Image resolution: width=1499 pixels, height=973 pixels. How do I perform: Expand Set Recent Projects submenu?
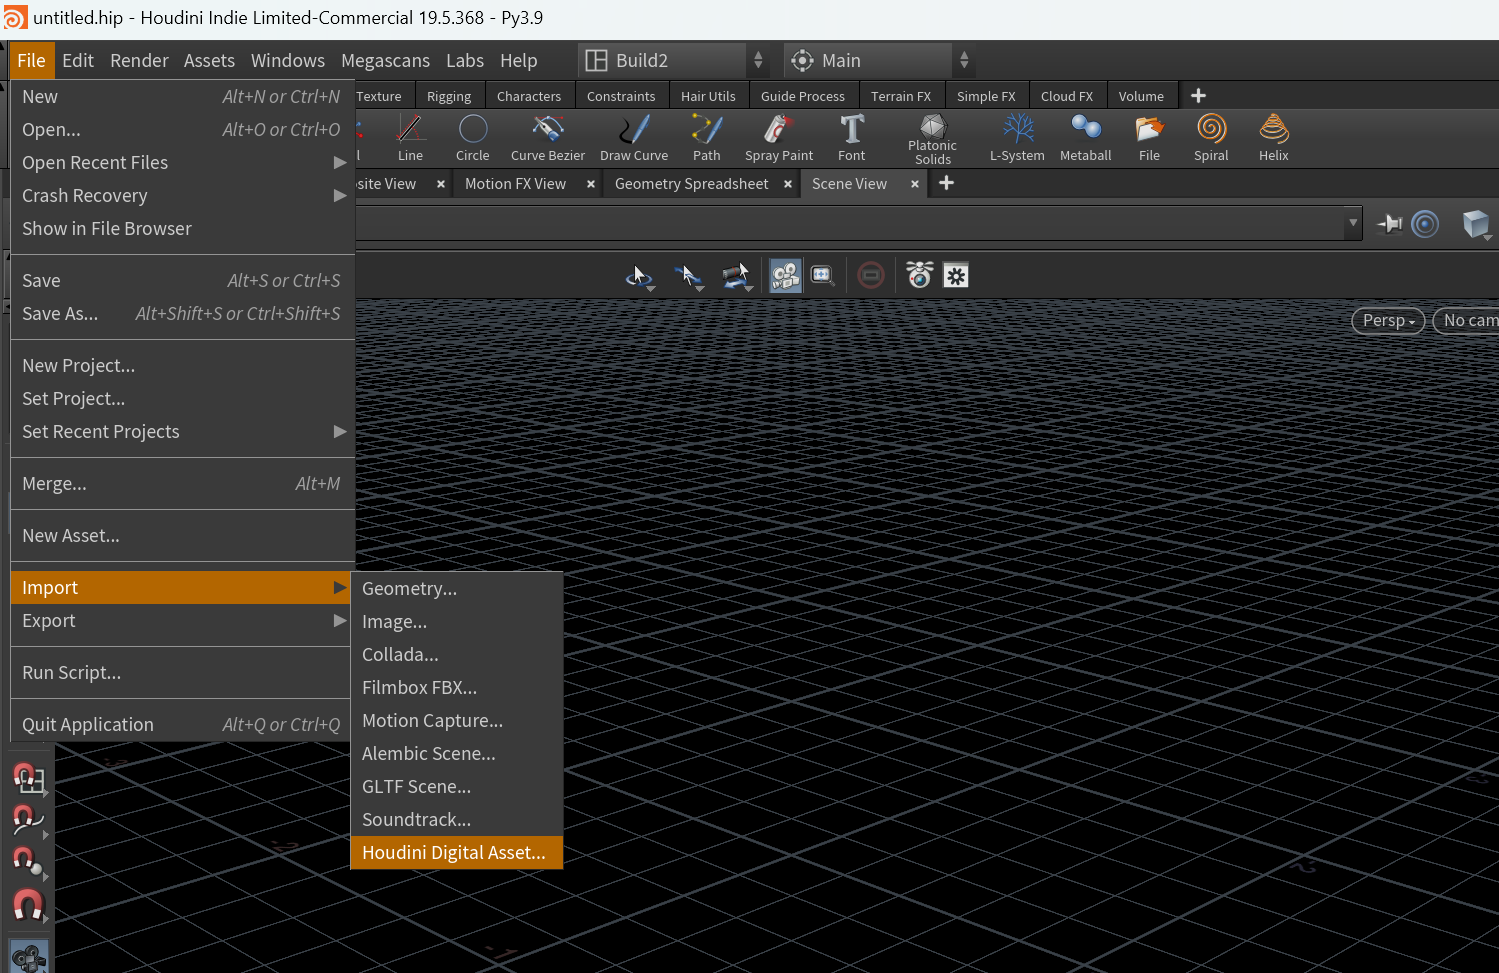pyautogui.click(x=183, y=432)
